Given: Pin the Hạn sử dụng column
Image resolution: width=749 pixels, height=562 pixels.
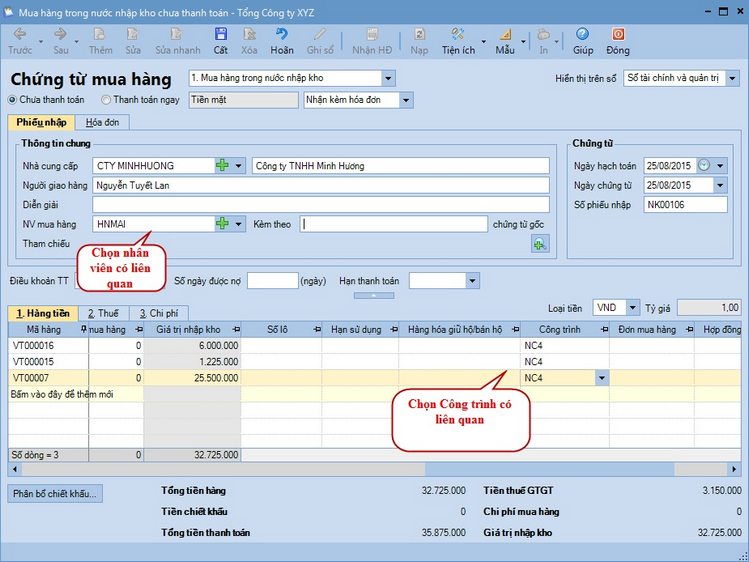Looking at the screenshot, I should click(394, 329).
